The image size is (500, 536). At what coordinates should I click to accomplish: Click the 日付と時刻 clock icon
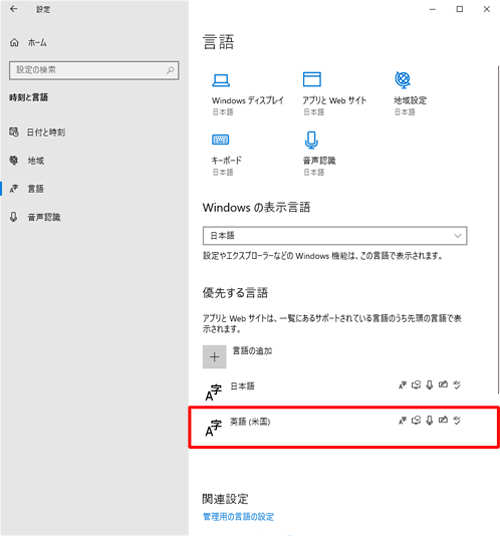pos(14,132)
